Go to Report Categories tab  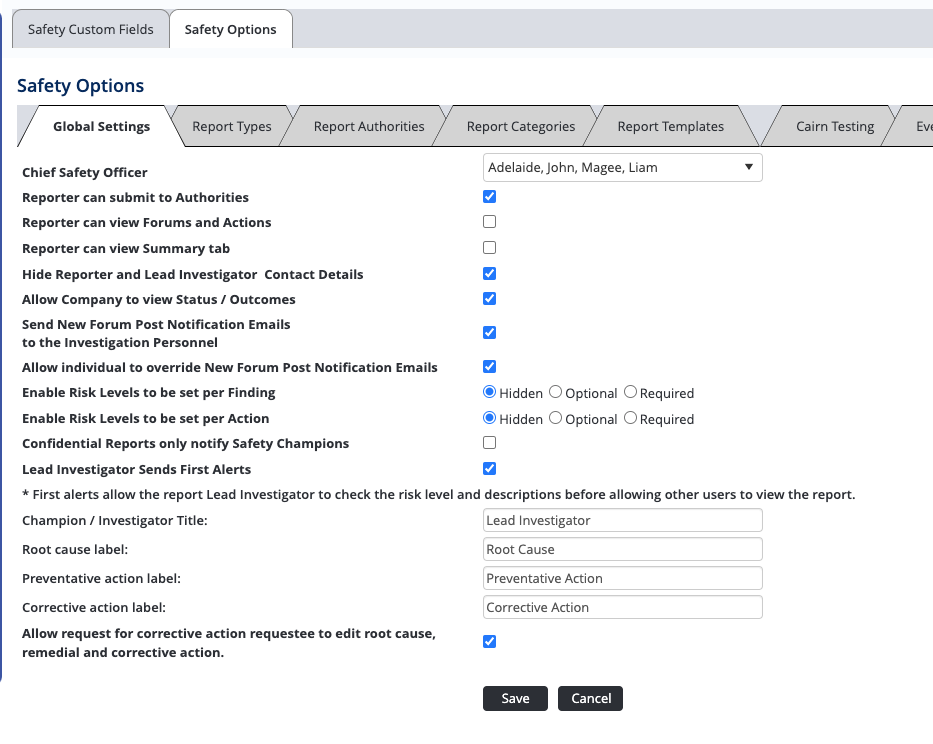tap(521, 126)
